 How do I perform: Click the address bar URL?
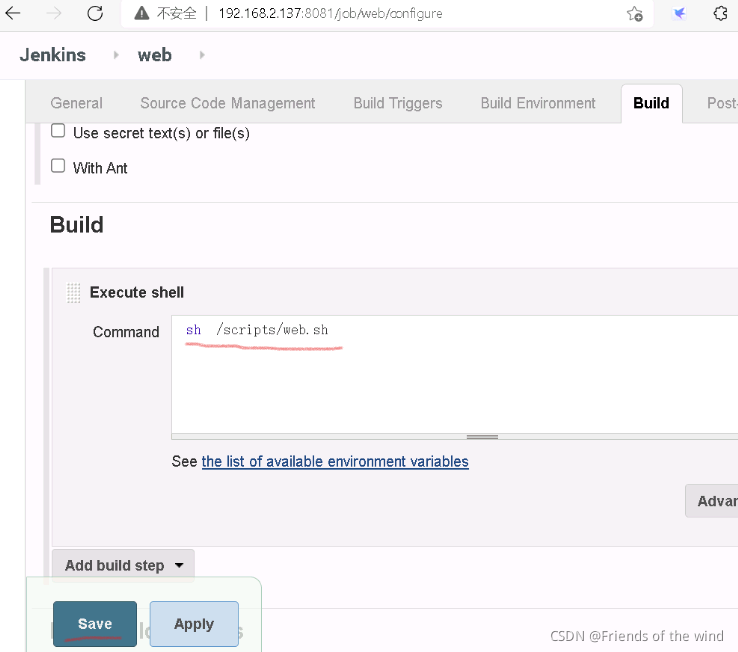(x=330, y=13)
